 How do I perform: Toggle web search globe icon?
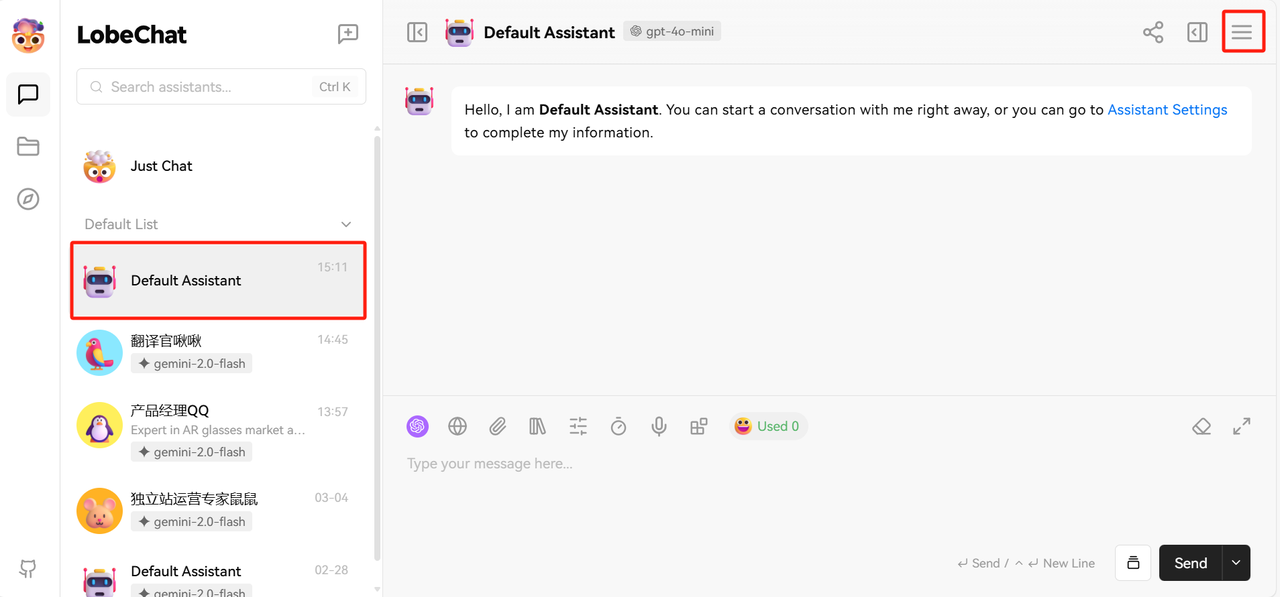coord(458,427)
